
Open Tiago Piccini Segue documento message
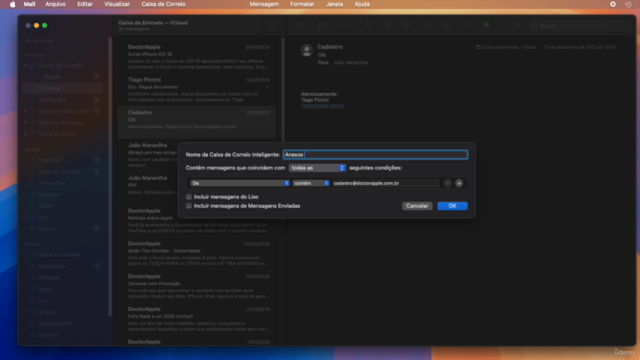coord(198,89)
